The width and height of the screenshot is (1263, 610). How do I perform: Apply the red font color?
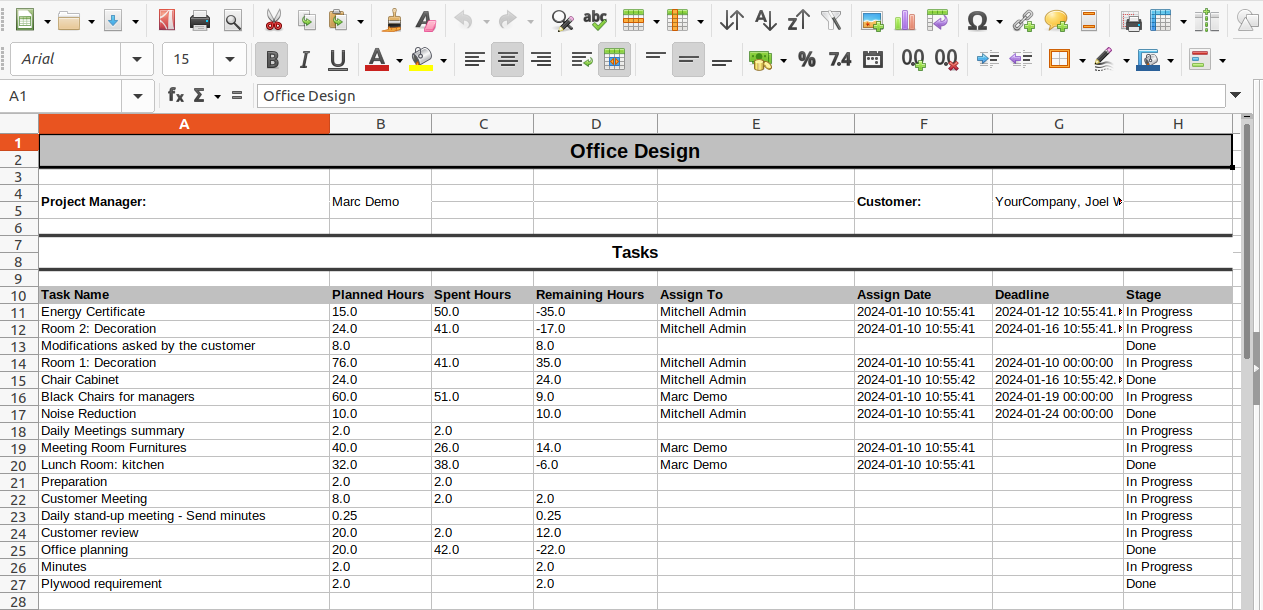[377, 60]
